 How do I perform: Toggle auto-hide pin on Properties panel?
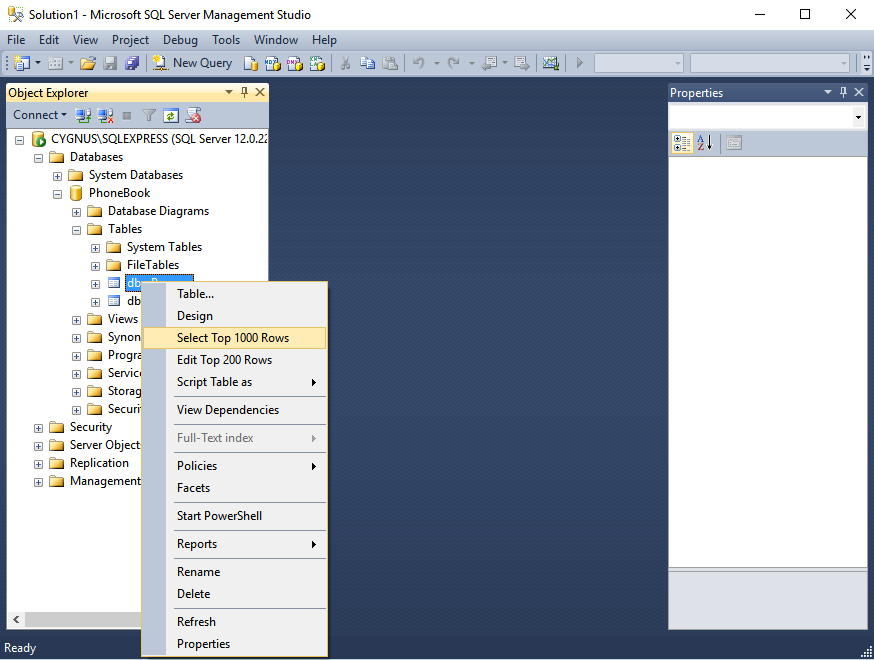843,92
